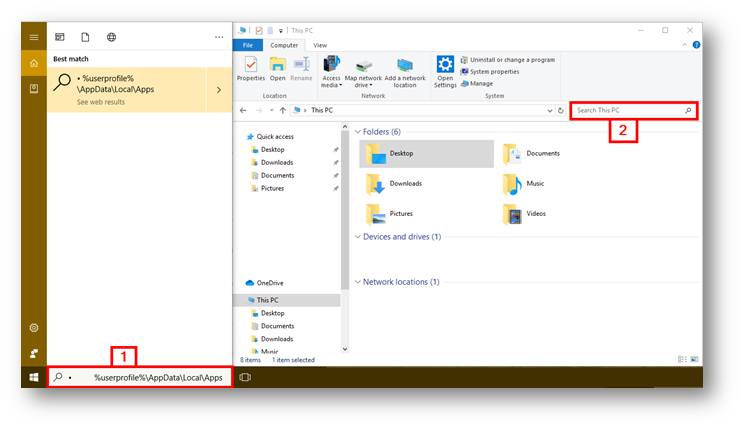Expand best match result with right chevron
The width and height of the screenshot is (745, 430).
coord(219,90)
